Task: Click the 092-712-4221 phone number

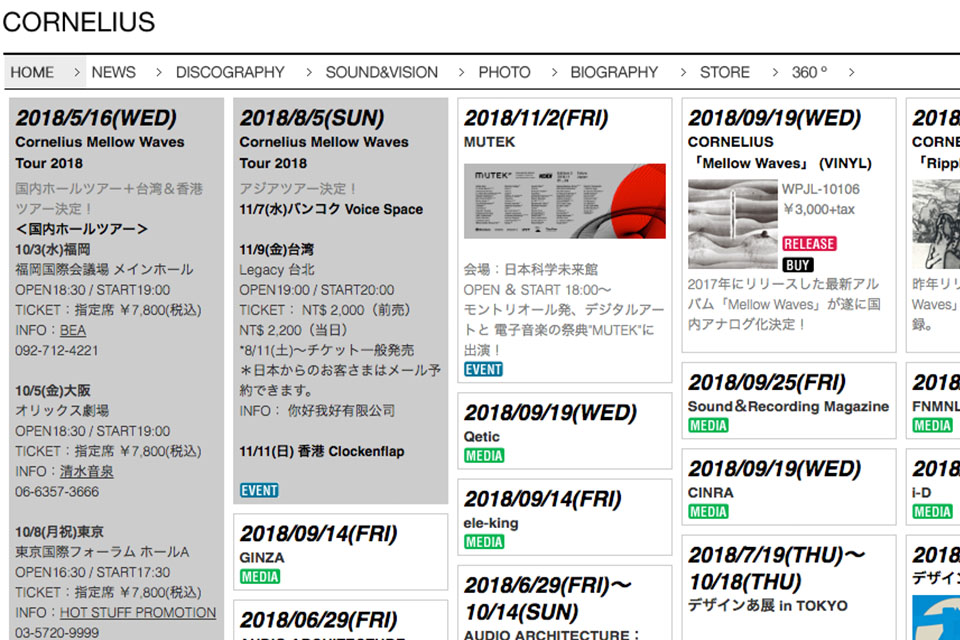Action: pyautogui.click(x=56, y=350)
